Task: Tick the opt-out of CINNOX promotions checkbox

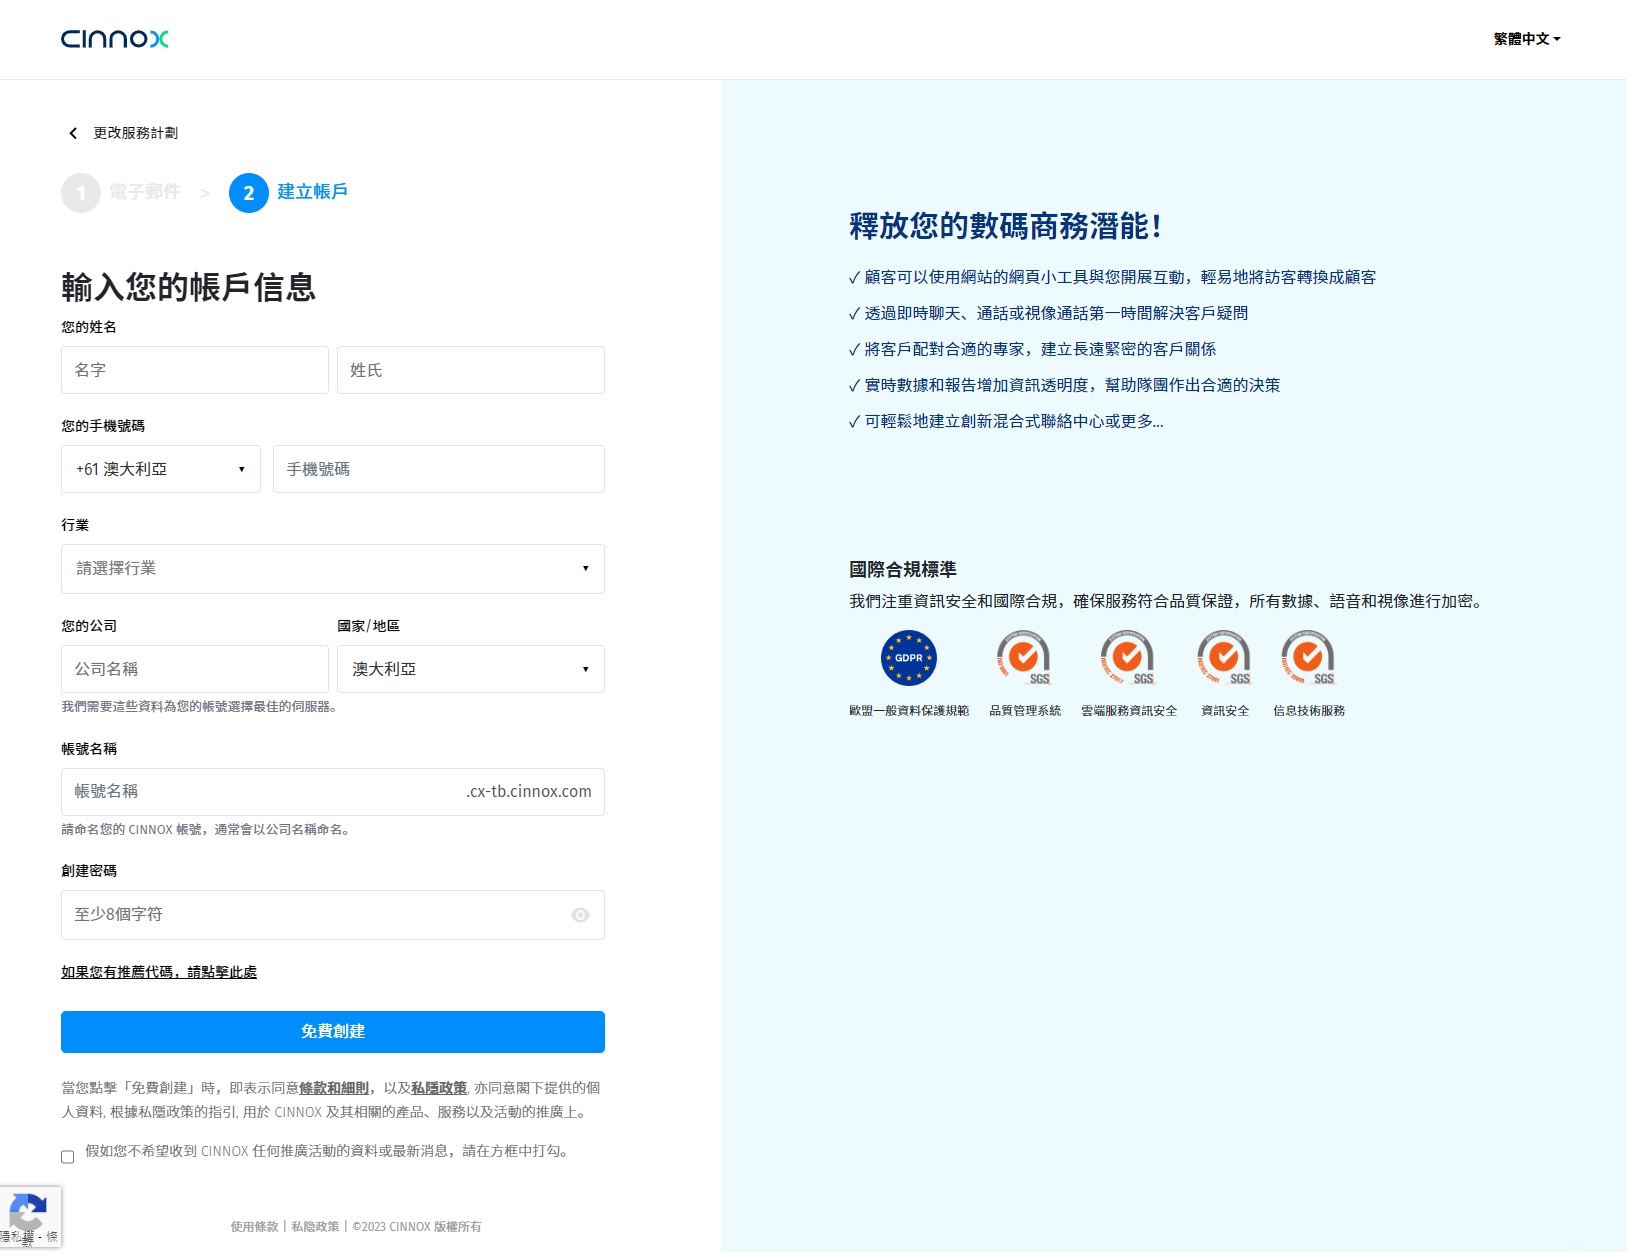Action: 68,1157
